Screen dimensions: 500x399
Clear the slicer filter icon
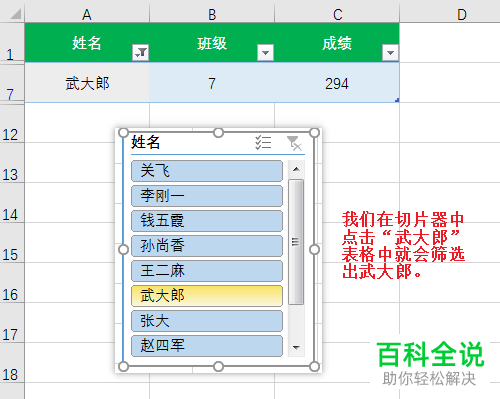pos(294,143)
